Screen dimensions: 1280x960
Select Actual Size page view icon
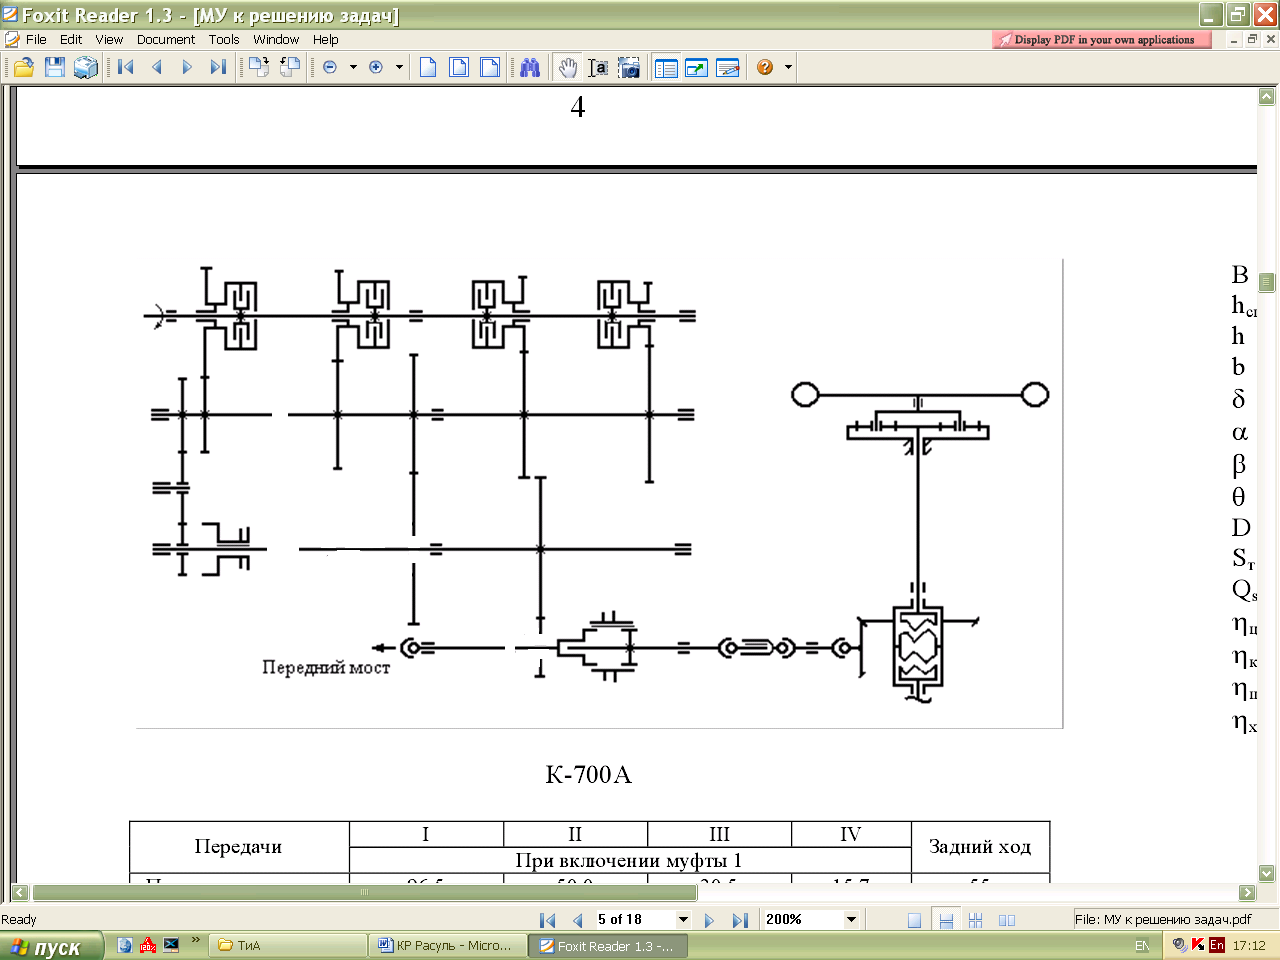(428, 67)
